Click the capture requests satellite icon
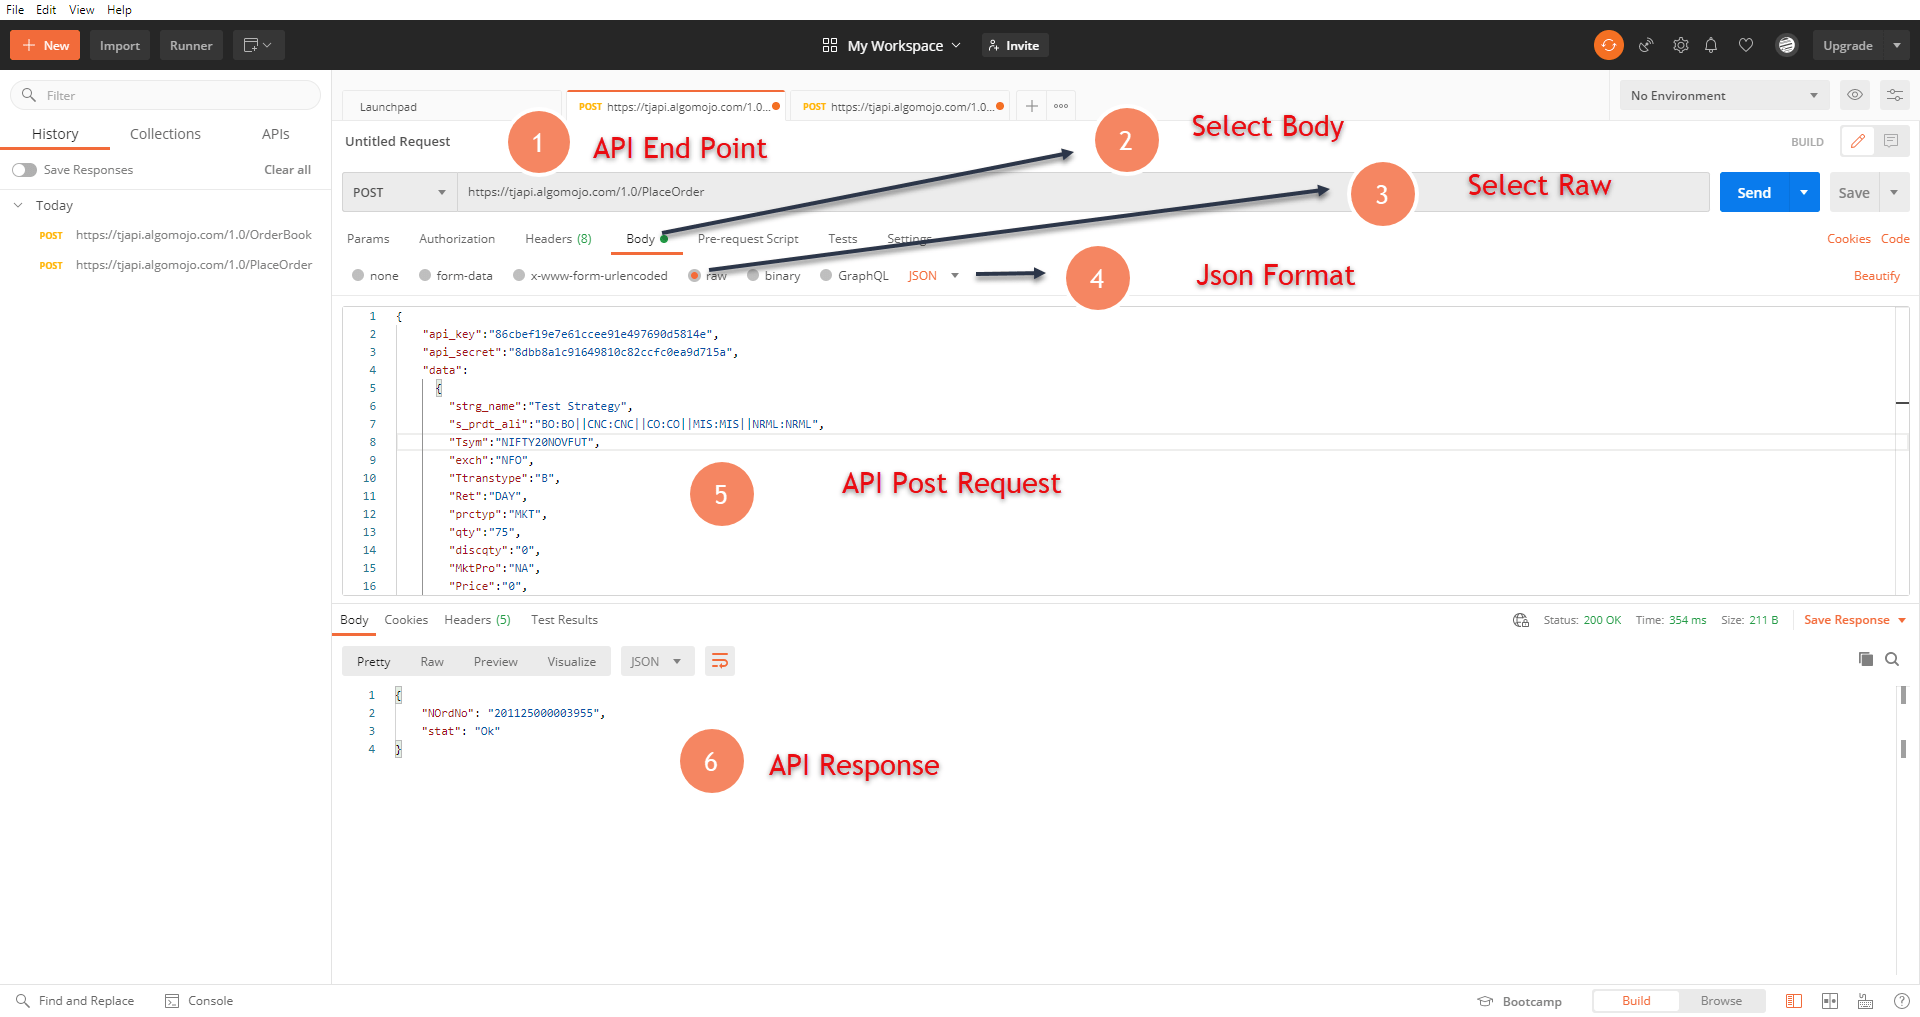Screen dimensions: 1920x1017 (x=1647, y=45)
